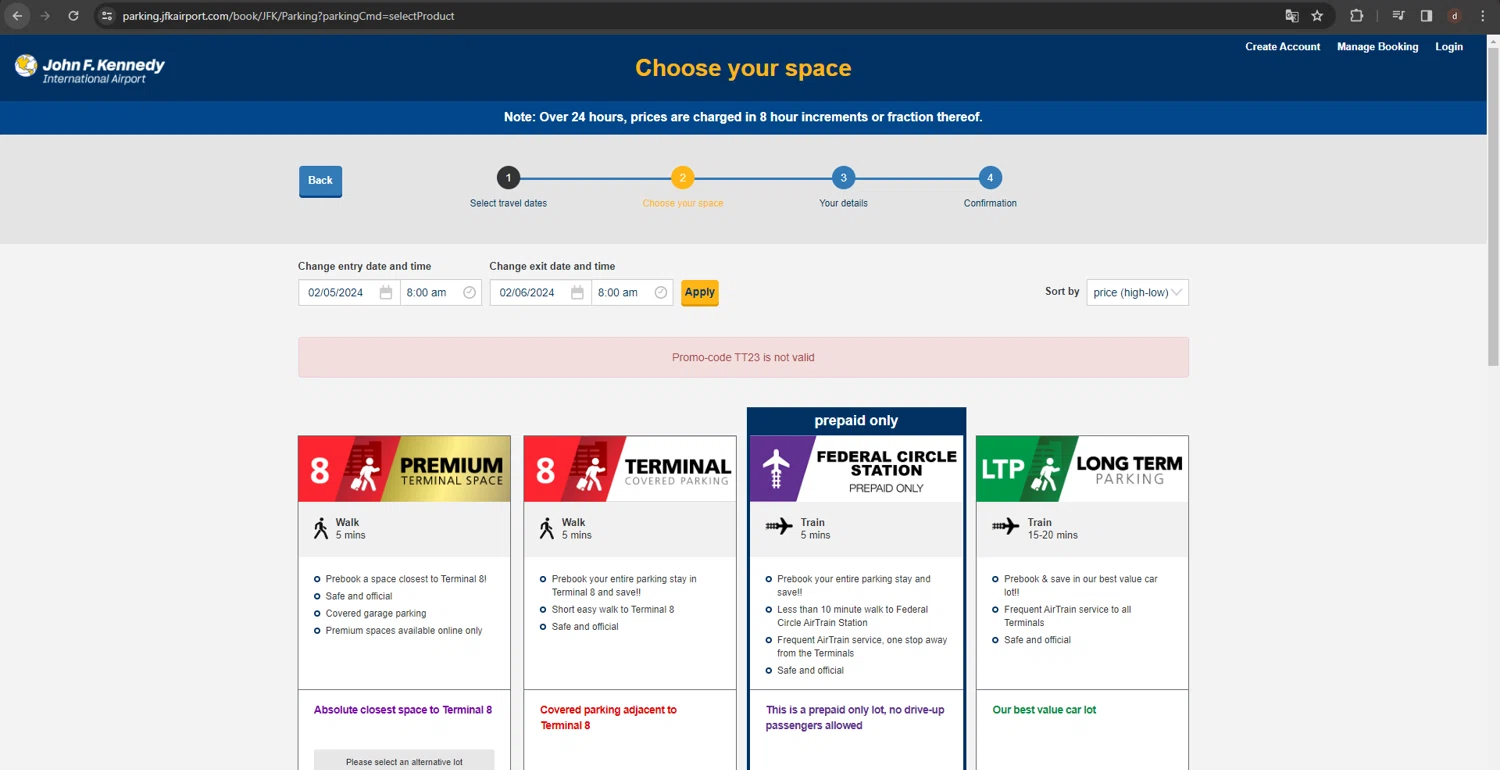Select step 2 Choose your space
The width and height of the screenshot is (1500, 770).
point(682,178)
